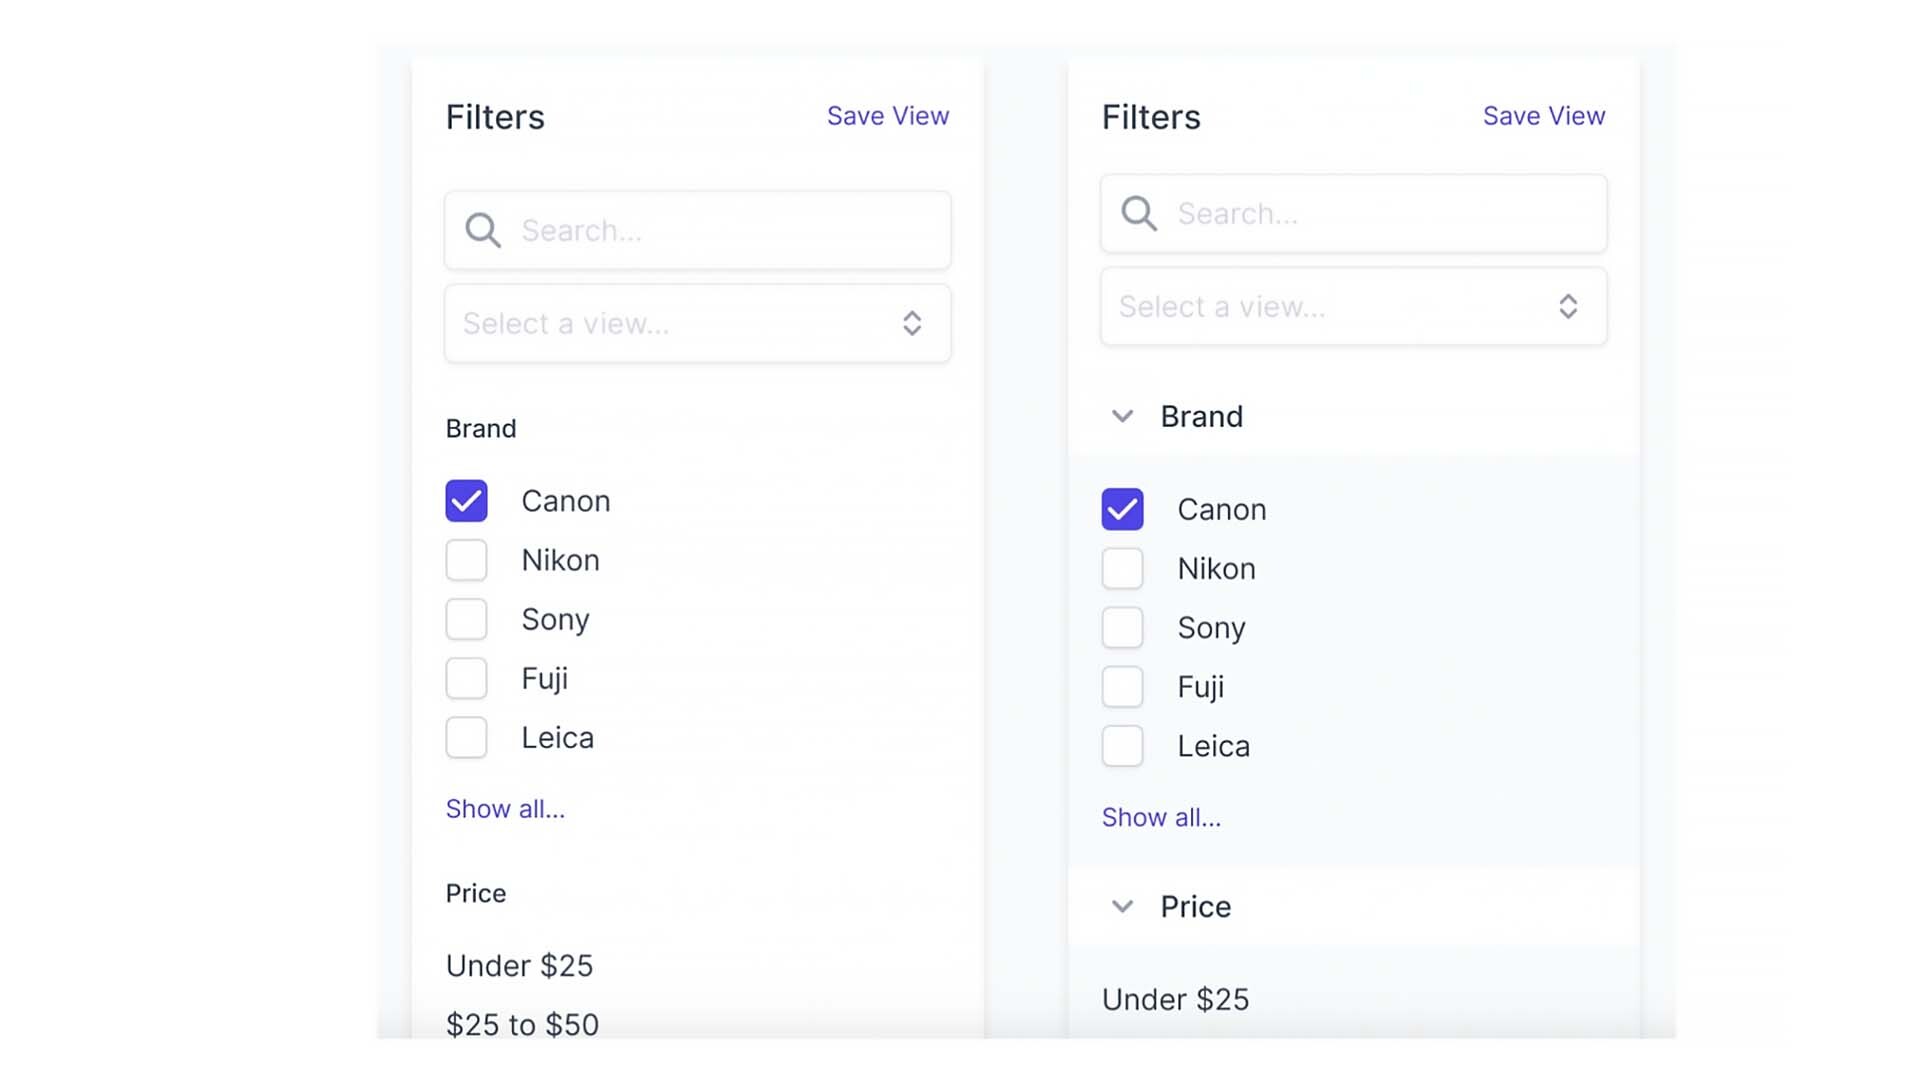Click the search magnifier icon in right panel
Image resolution: width=1920 pixels, height=1080 pixels.
[1139, 214]
